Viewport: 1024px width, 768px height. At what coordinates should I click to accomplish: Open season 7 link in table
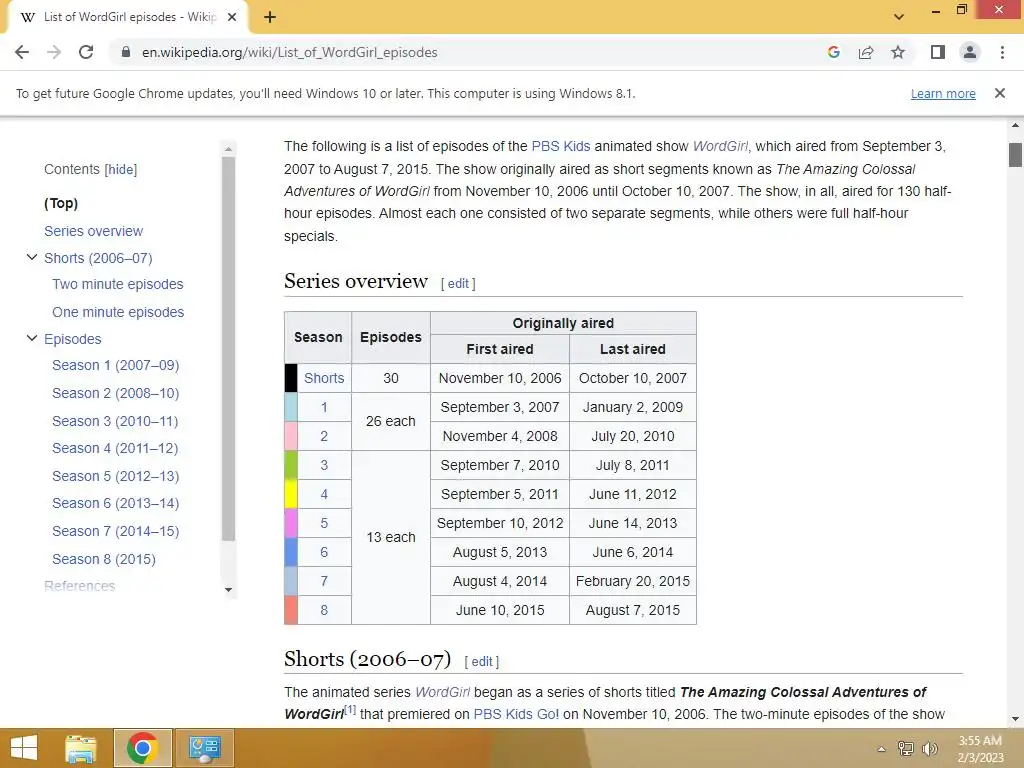click(x=324, y=581)
